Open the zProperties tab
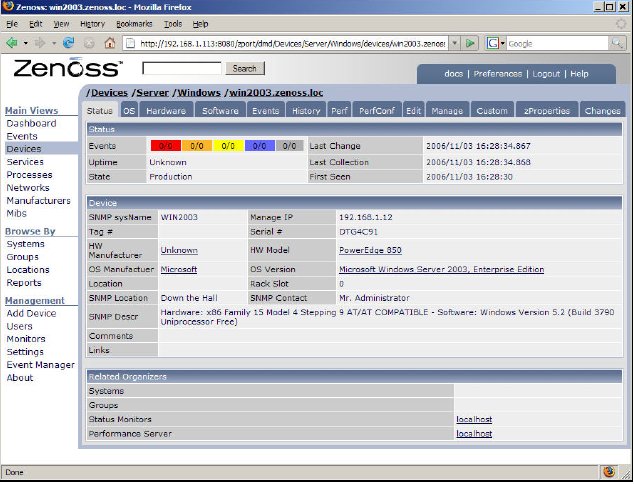The height and width of the screenshot is (484, 634). point(547,111)
